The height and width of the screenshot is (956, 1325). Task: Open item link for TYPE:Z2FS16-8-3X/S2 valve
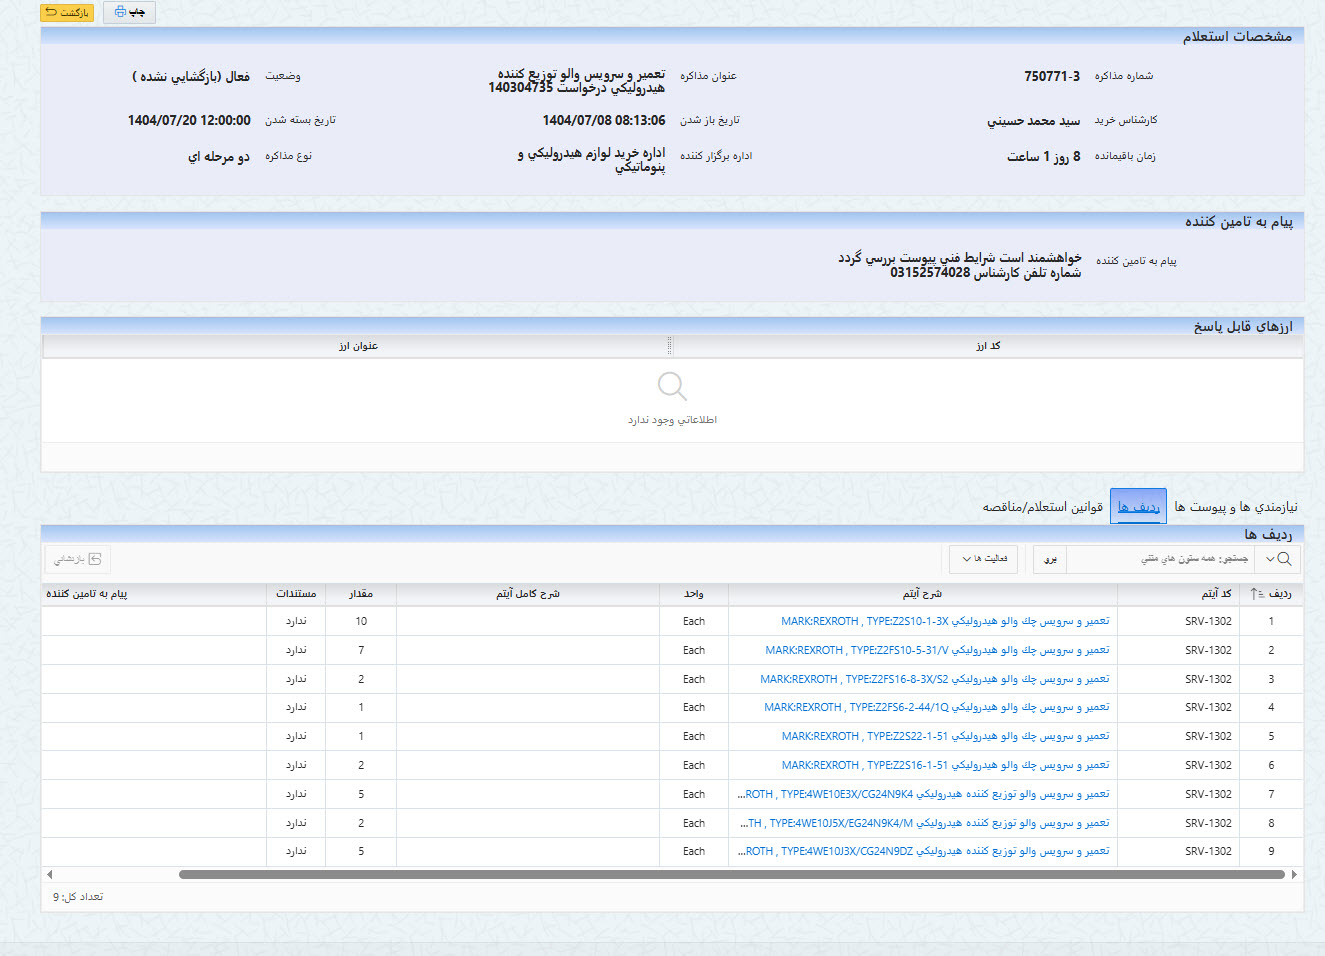(934, 679)
